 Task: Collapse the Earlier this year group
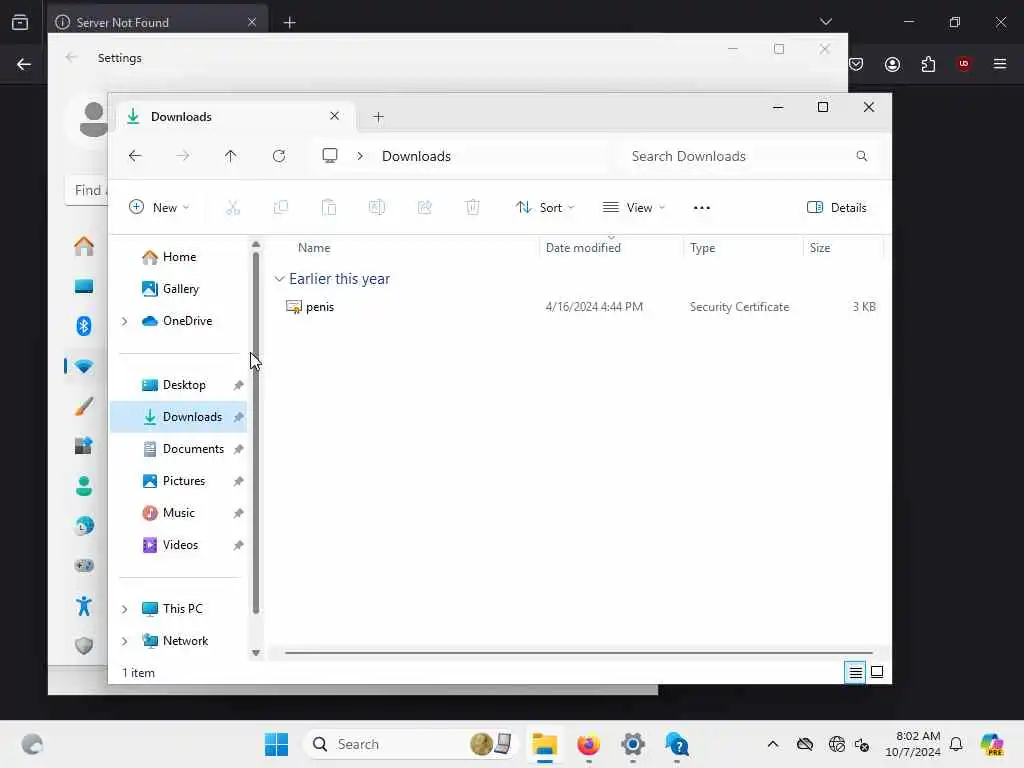[x=279, y=279]
